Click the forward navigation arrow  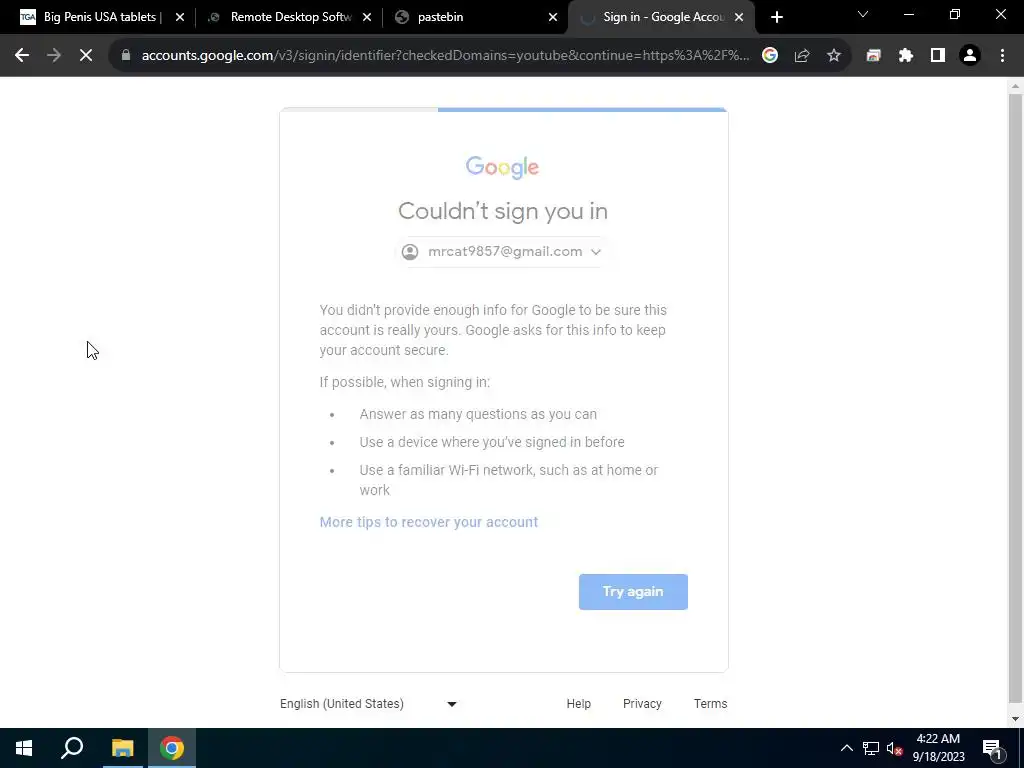pyautogui.click(x=54, y=56)
